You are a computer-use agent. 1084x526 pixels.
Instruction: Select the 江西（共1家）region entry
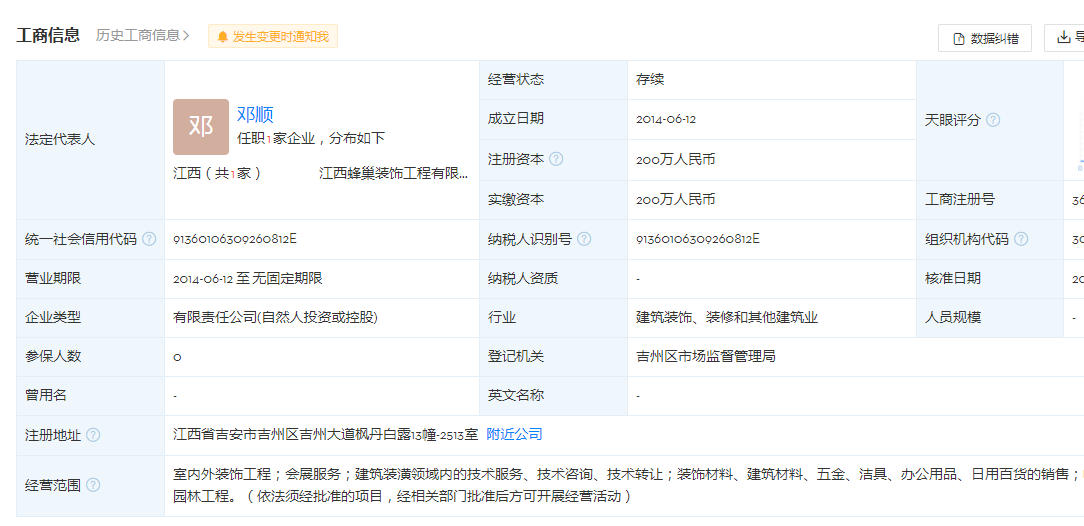[217, 173]
